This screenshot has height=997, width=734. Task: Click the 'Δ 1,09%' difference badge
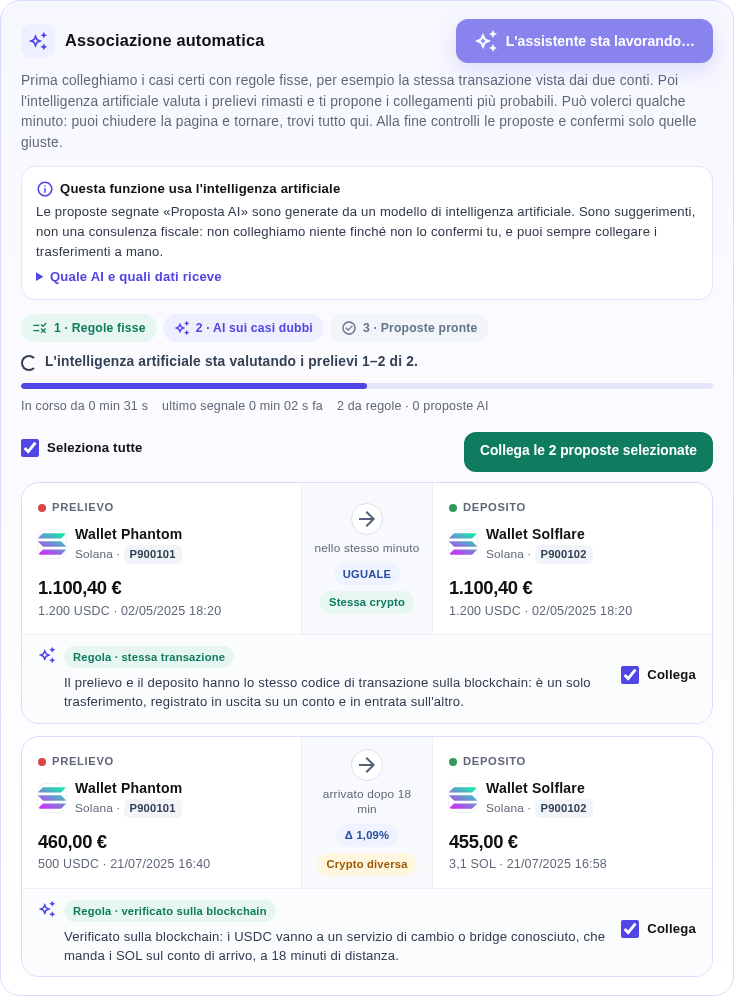[x=367, y=835]
